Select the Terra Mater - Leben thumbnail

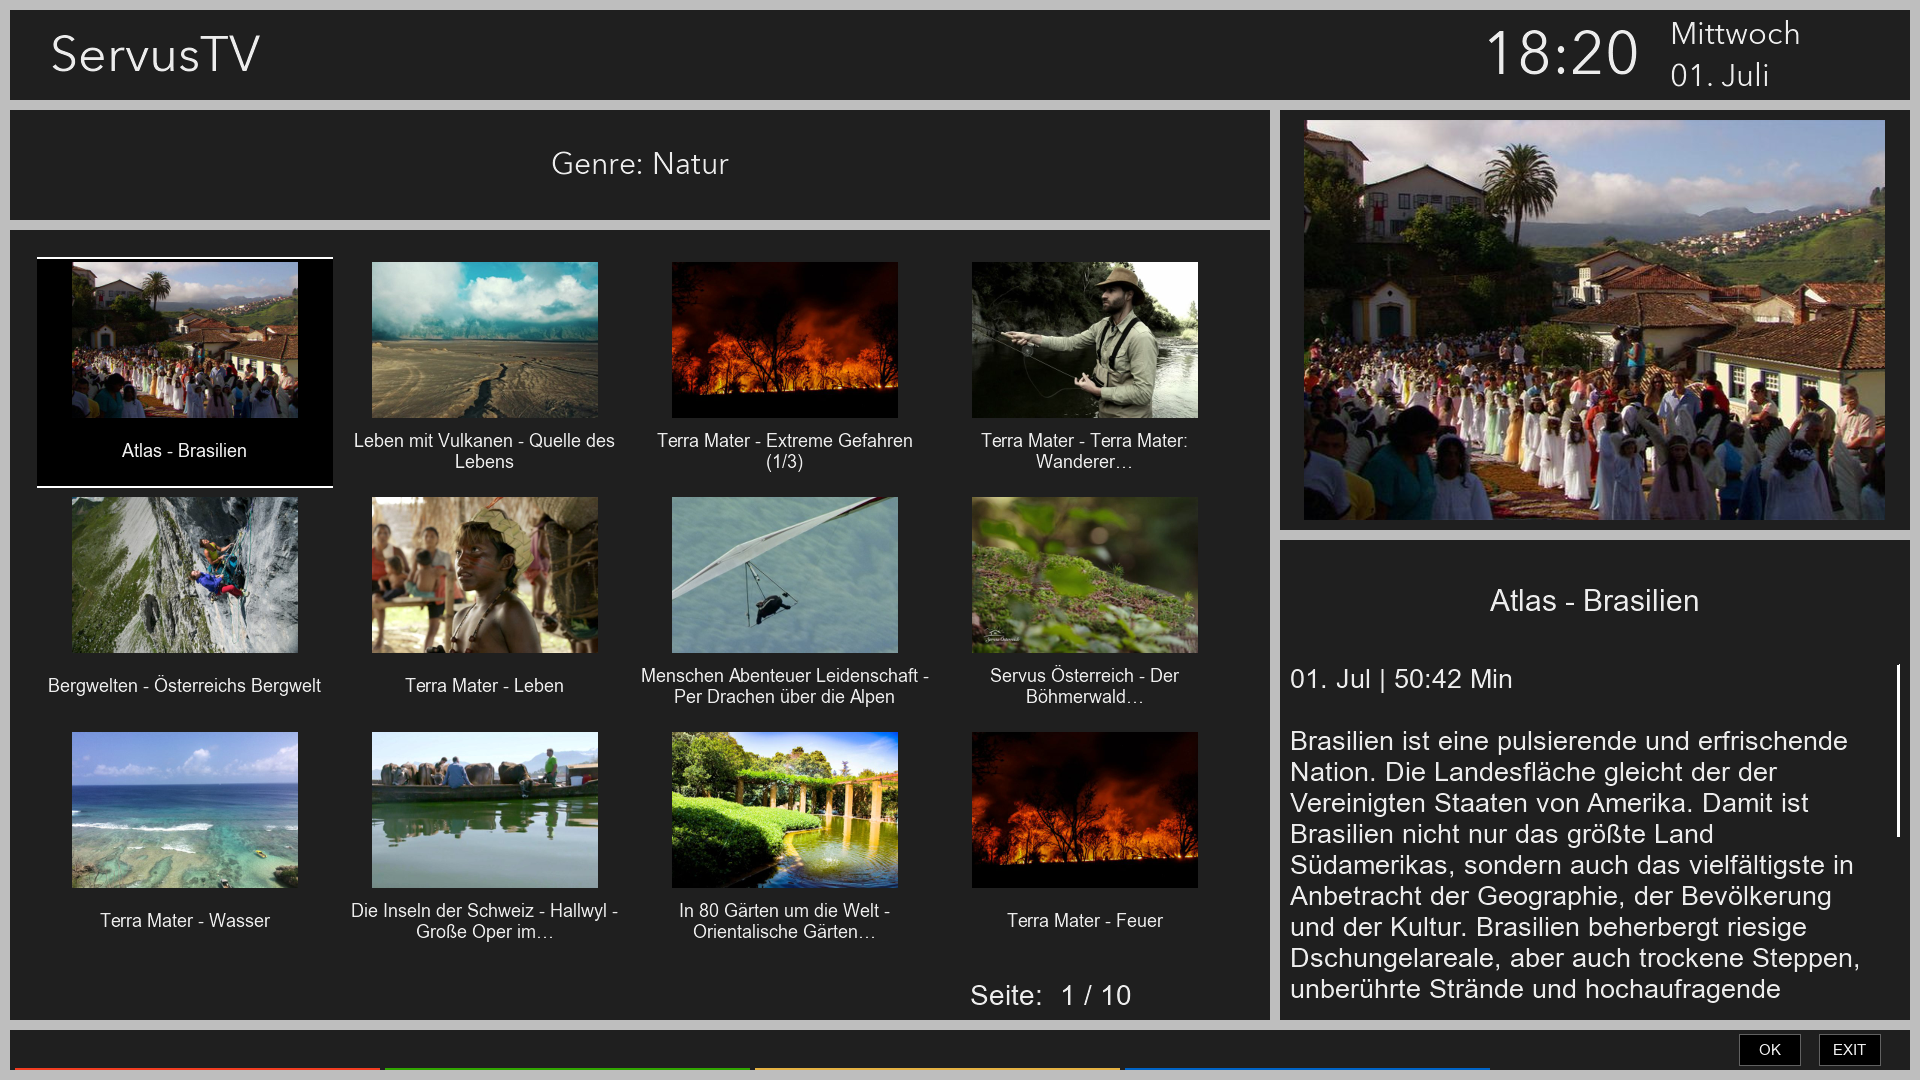tap(485, 575)
